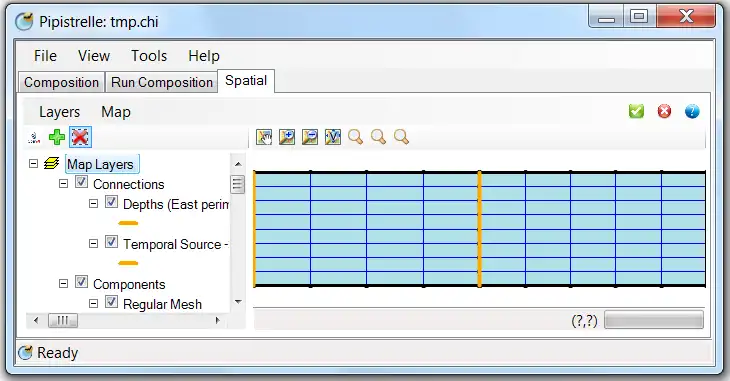Image resolution: width=730 pixels, height=381 pixels.
Task: Switch to the Run Composition tab
Action: [x=162, y=82]
